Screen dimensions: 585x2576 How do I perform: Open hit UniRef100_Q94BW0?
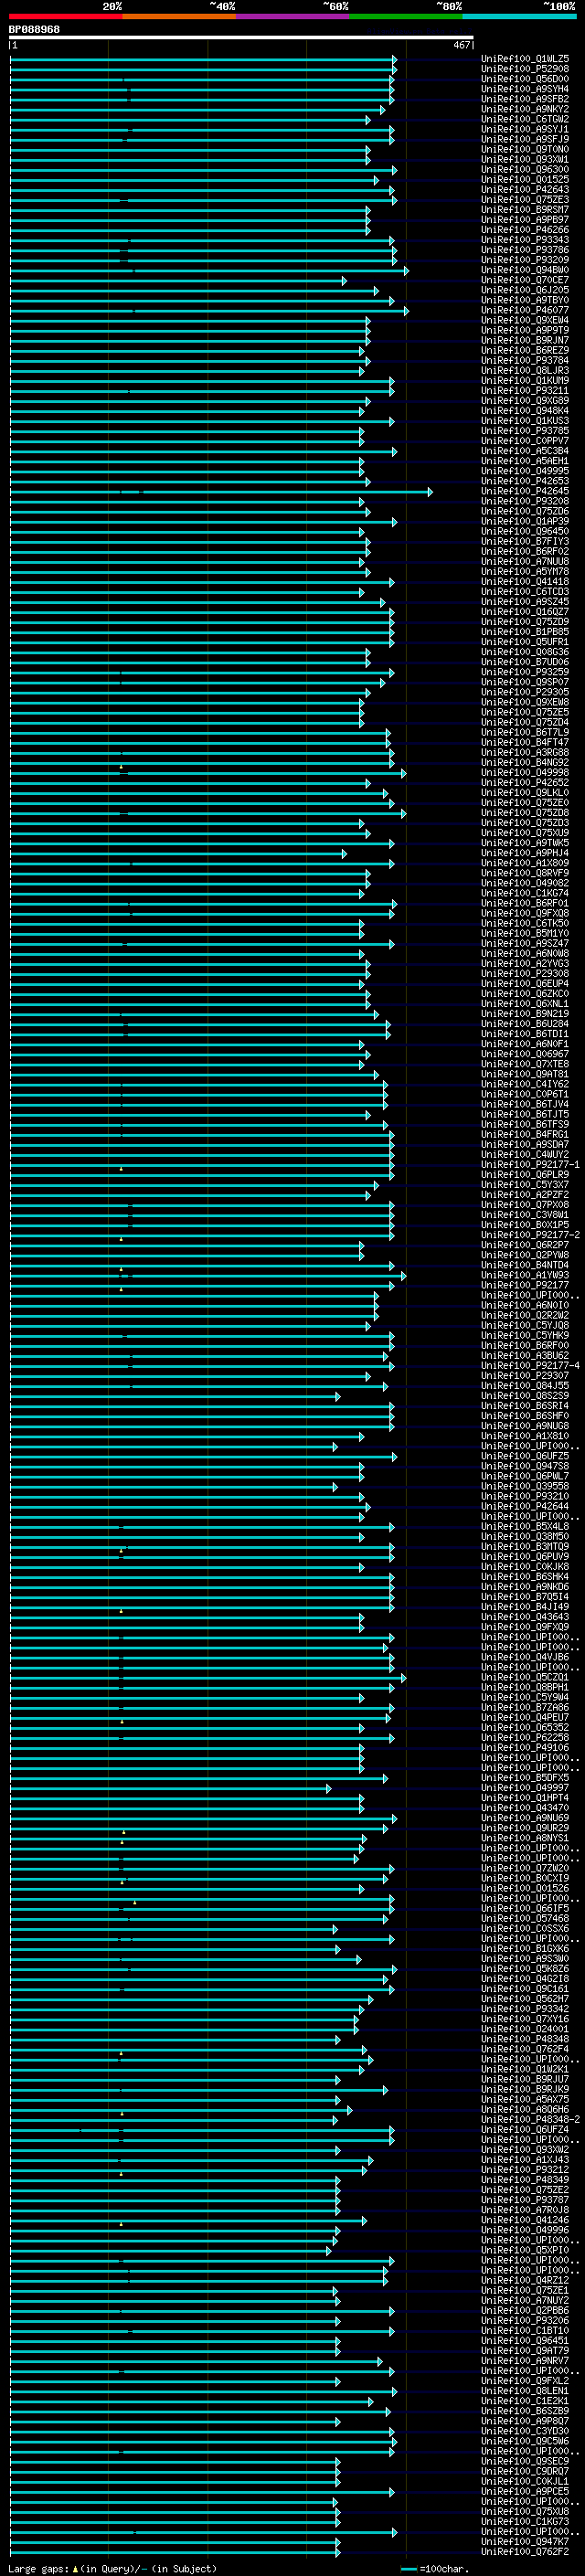click(525, 270)
